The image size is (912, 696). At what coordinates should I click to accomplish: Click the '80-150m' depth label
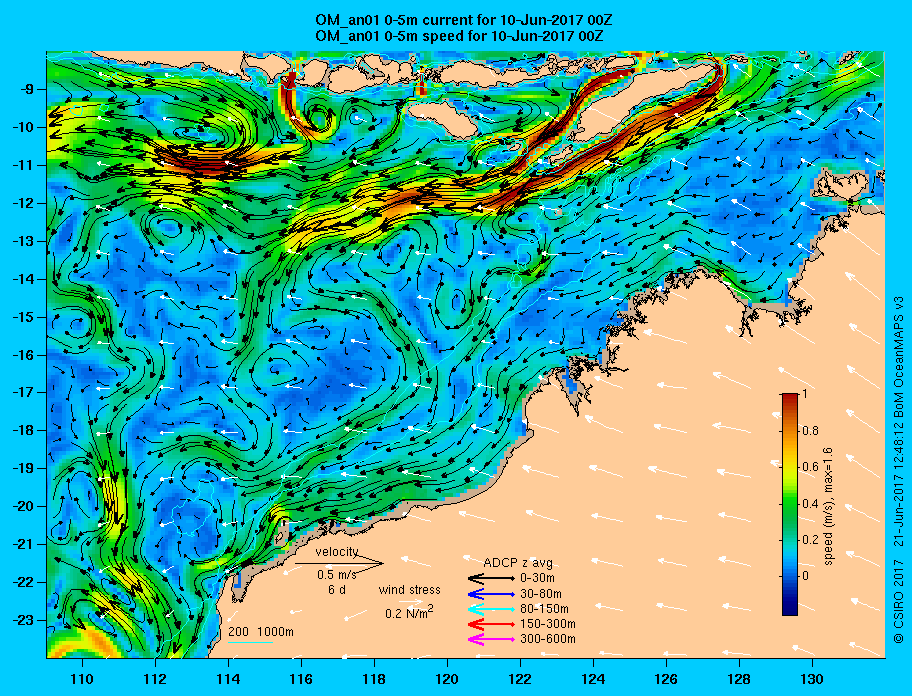[x=544, y=609]
